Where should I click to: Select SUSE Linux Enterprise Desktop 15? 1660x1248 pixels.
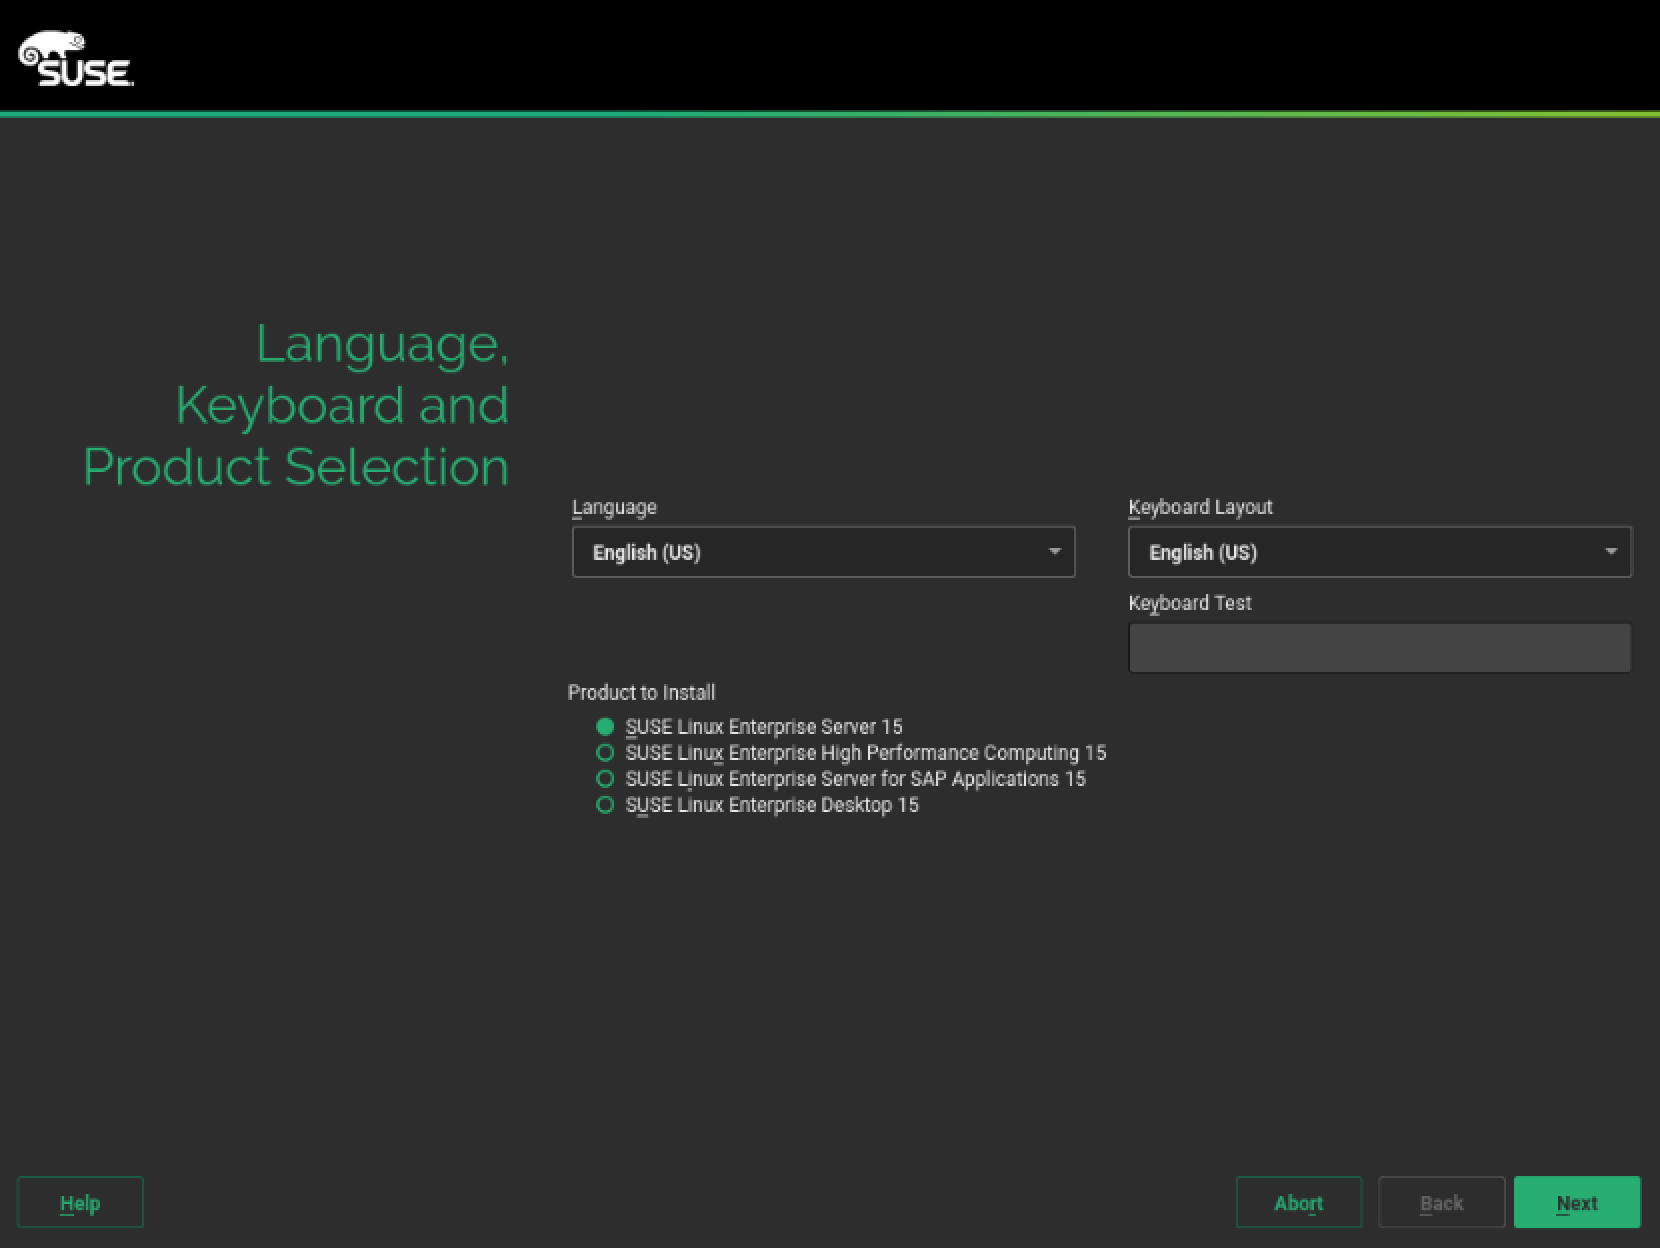[x=757, y=805]
